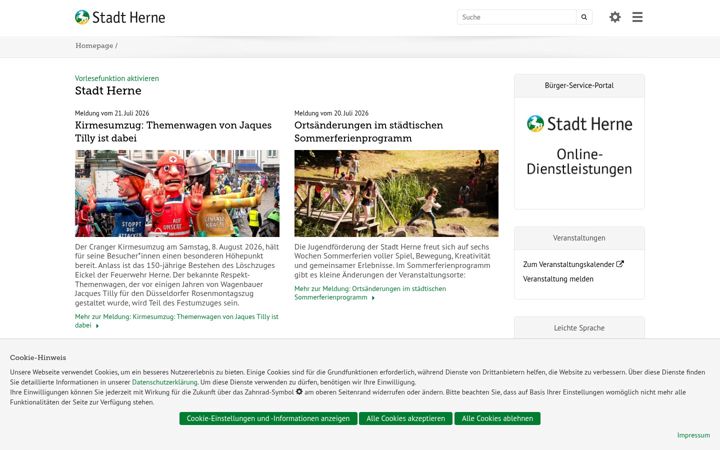Open headline Ortsänderungen im städtischen Sommerferienprogramm
This screenshot has height=450, width=720.
point(369,131)
